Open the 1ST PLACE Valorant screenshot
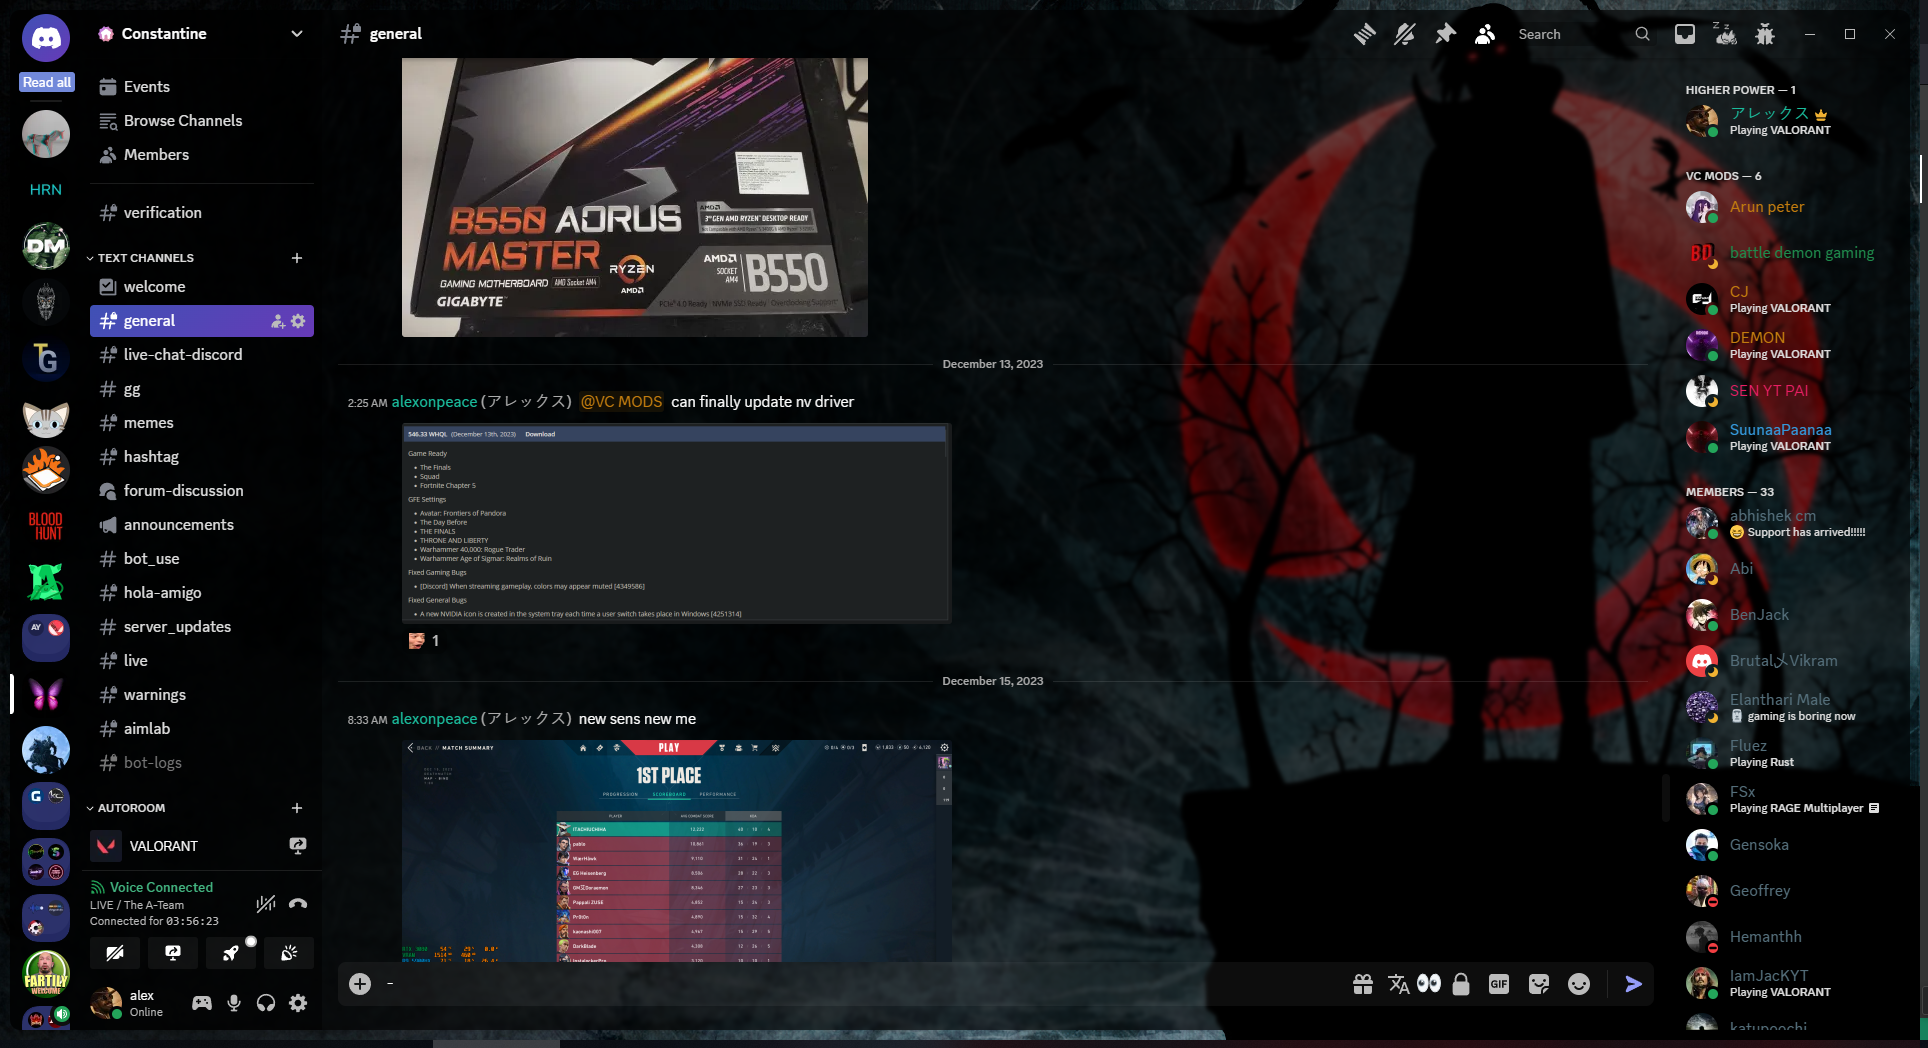Viewport: 1928px width, 1048px height. coord(677,851)
